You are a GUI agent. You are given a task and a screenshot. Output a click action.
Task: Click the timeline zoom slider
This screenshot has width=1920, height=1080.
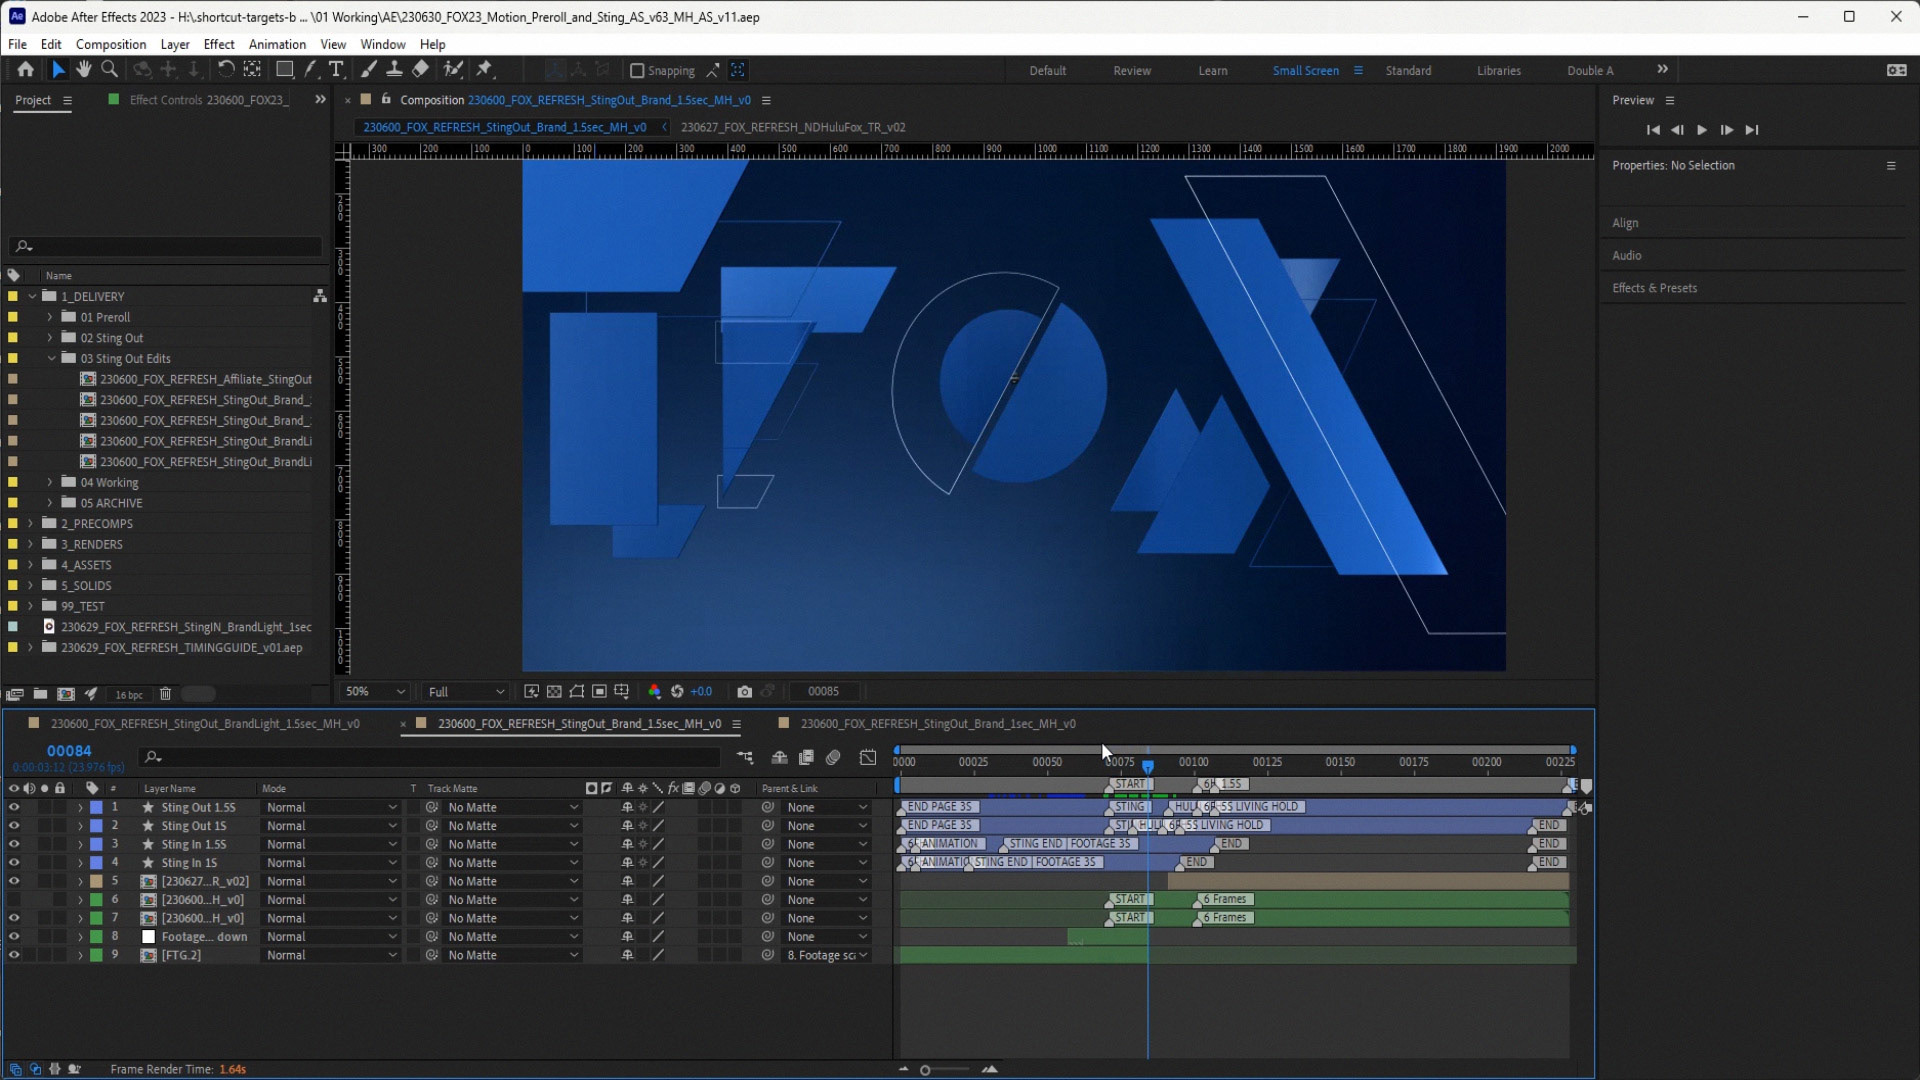point(926,1070)
